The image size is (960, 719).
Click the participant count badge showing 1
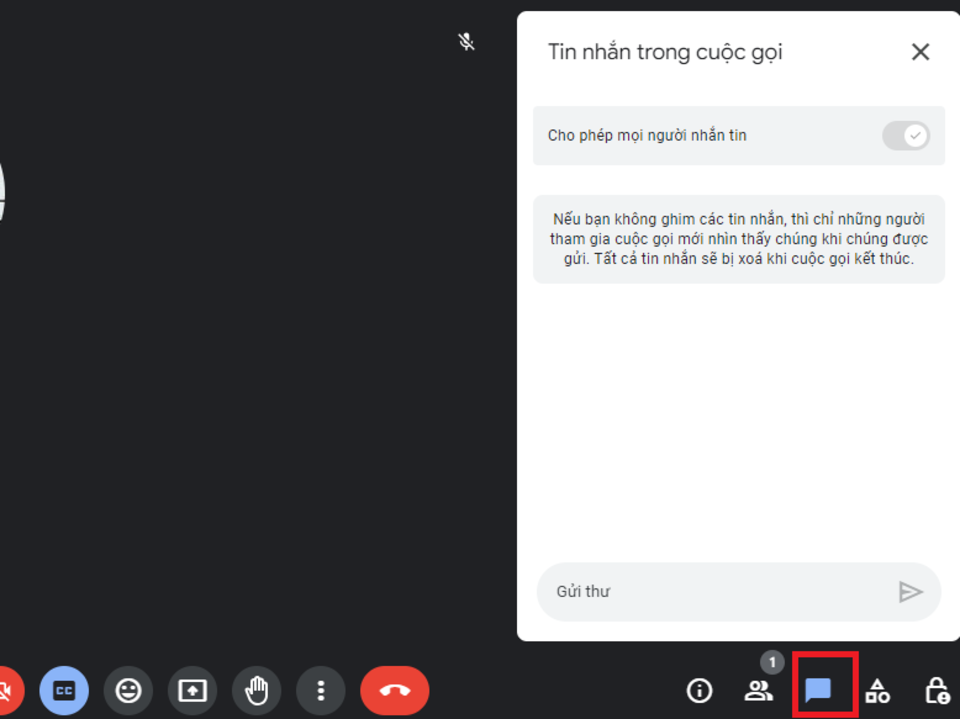pos(772,663)
